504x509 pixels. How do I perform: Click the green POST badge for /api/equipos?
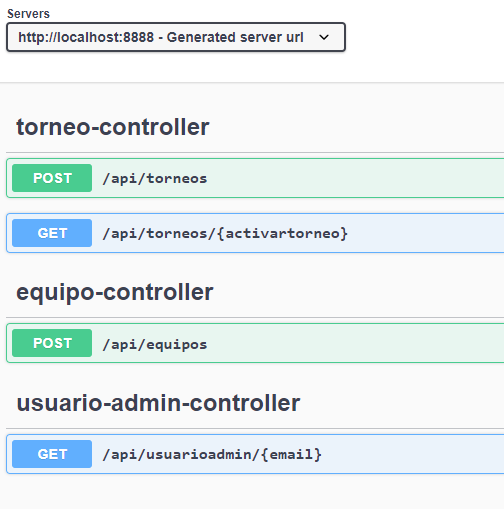click(52, 343)
